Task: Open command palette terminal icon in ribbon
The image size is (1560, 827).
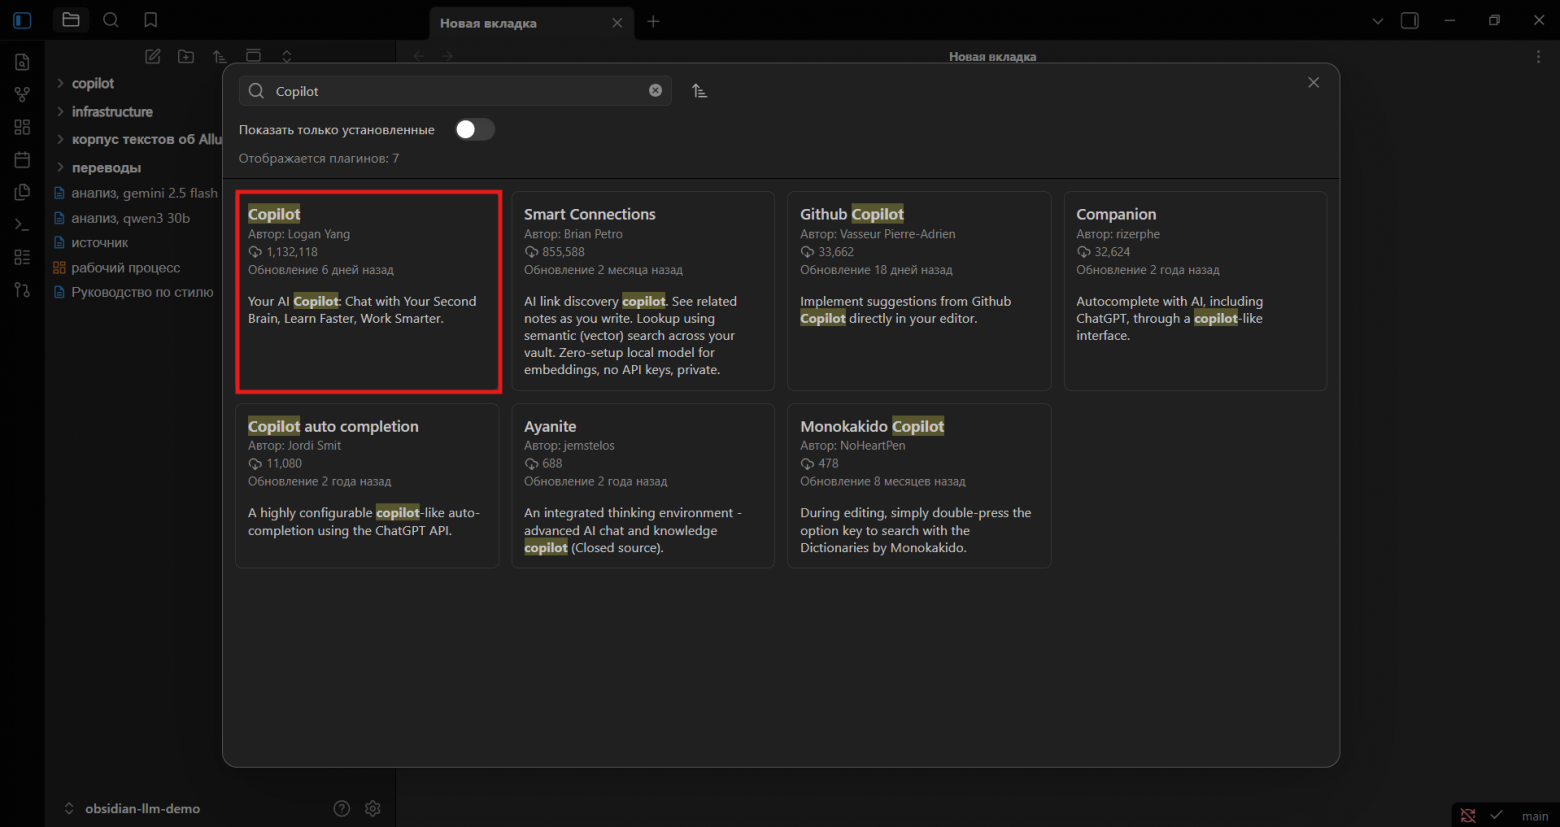Action: (22, 225)
